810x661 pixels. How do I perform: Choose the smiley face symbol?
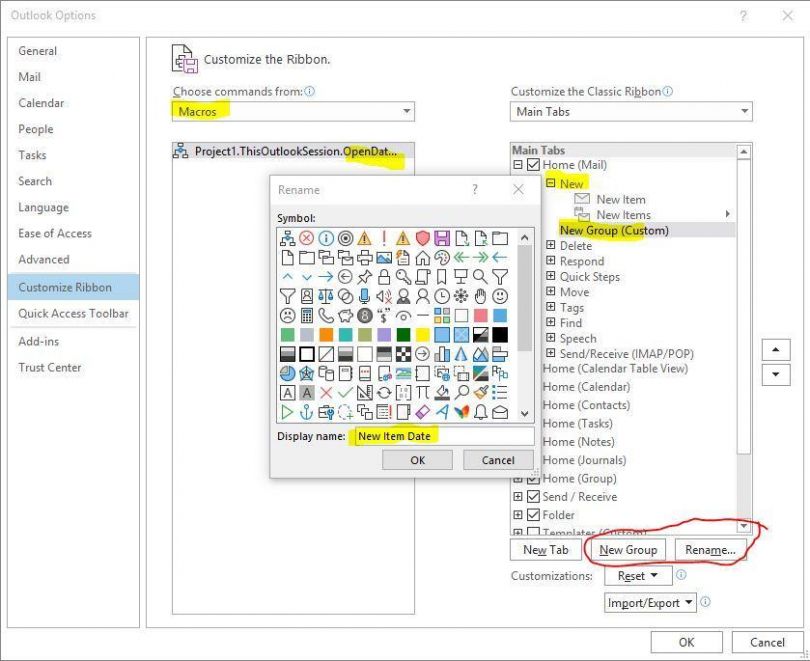click(x=499, y=296)
